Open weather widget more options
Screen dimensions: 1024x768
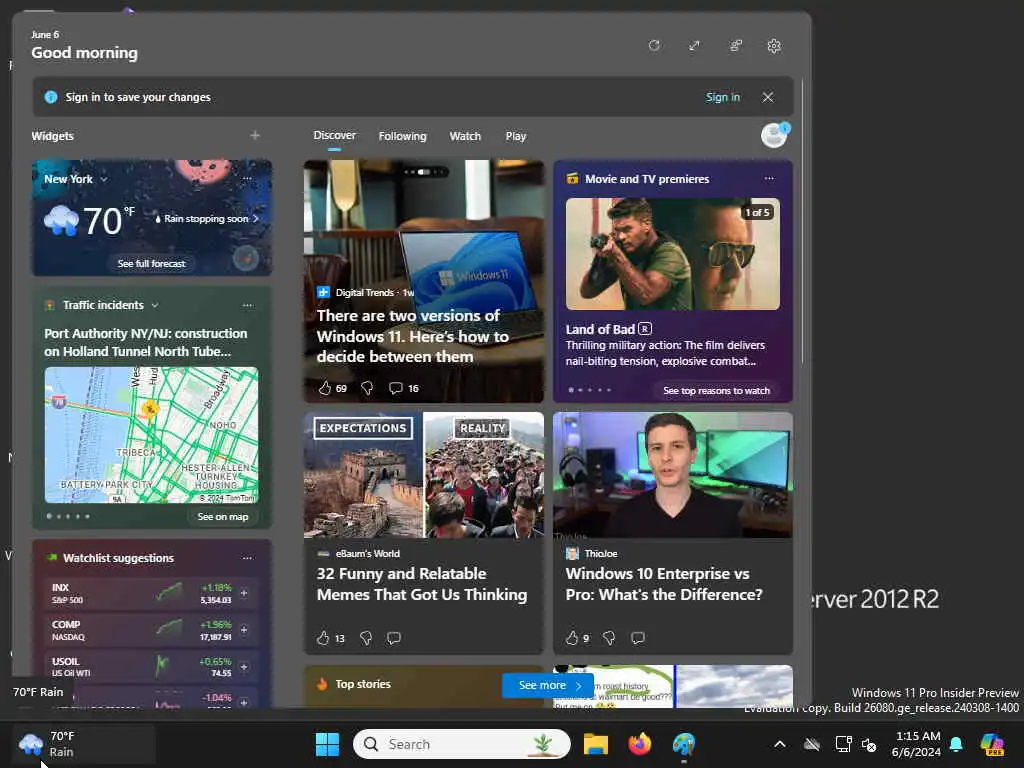pyautogui.click(x=247, y=178)
